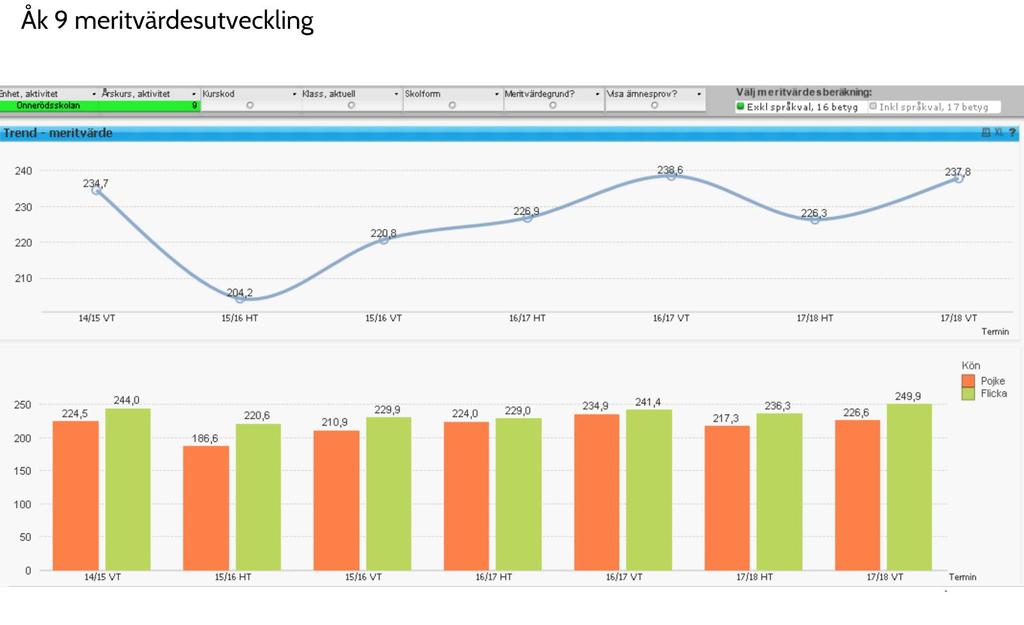The image size is (1024, 625).
Task: Click the Trend - meritvärde title bar
Action: point(509,133)
